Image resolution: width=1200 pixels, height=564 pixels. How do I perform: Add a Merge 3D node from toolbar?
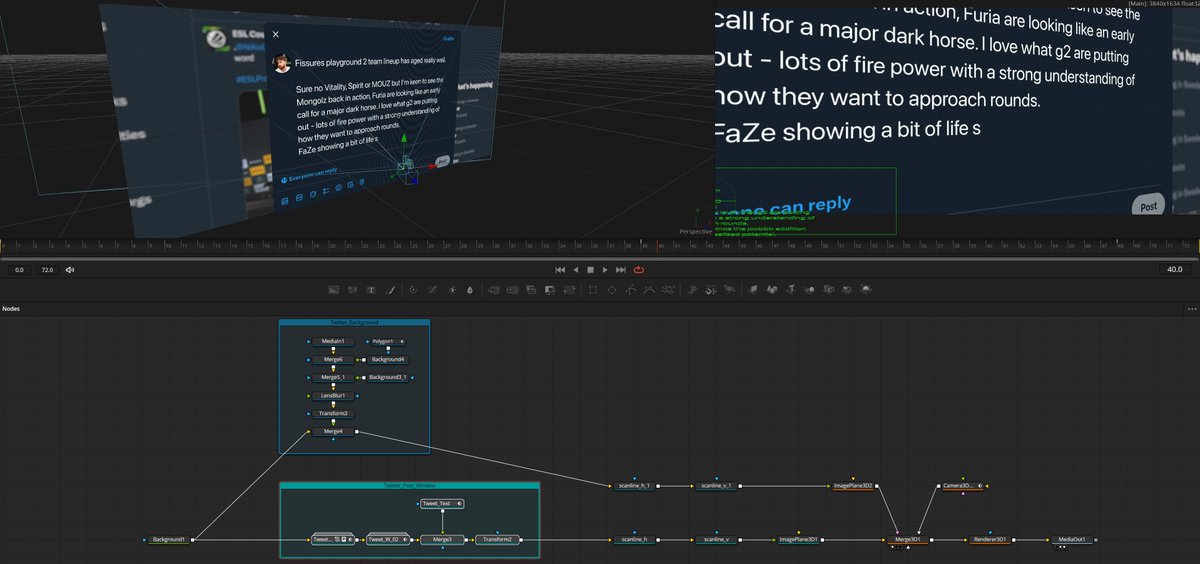(x=809, y=289)
